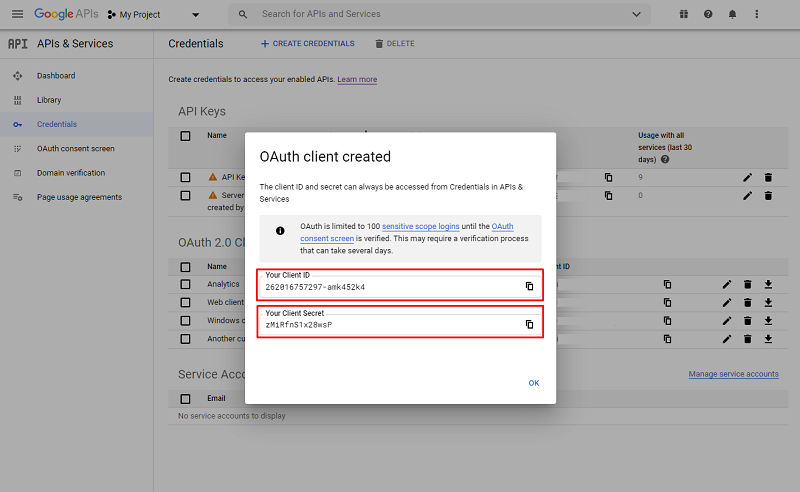This screenshot has height=492, width=800.
Task: Check the API Key row checkbox
Action: point(185,177)
